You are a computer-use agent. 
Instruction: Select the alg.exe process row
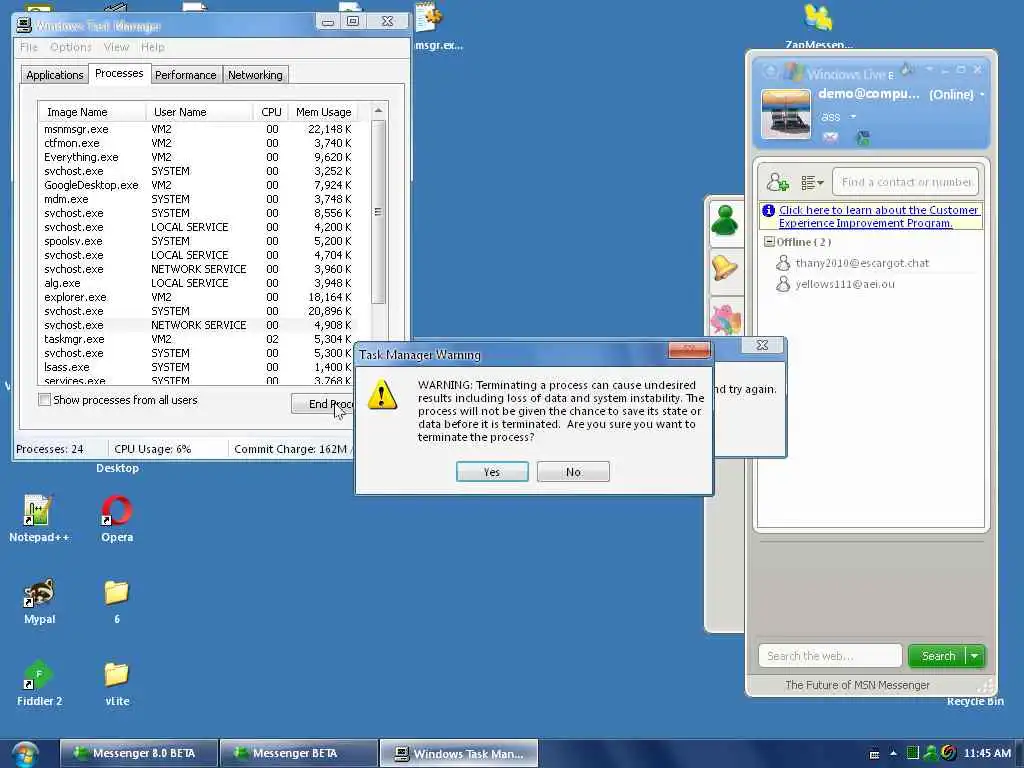198,283
